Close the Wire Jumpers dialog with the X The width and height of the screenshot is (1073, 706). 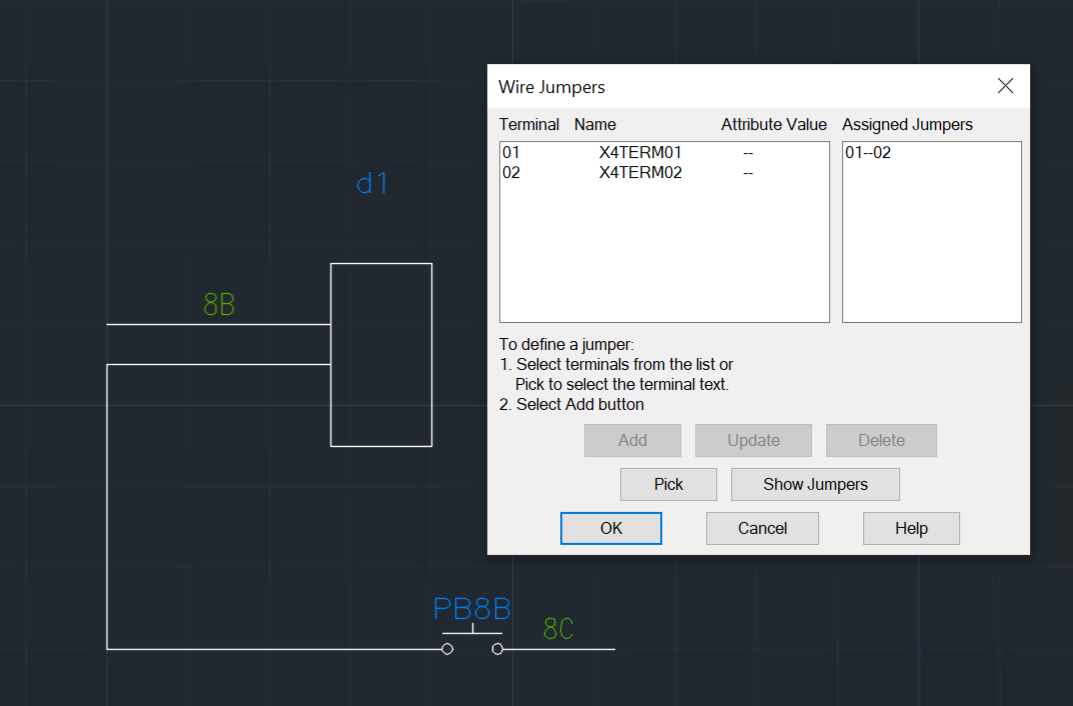click(x=1005, y=86)
